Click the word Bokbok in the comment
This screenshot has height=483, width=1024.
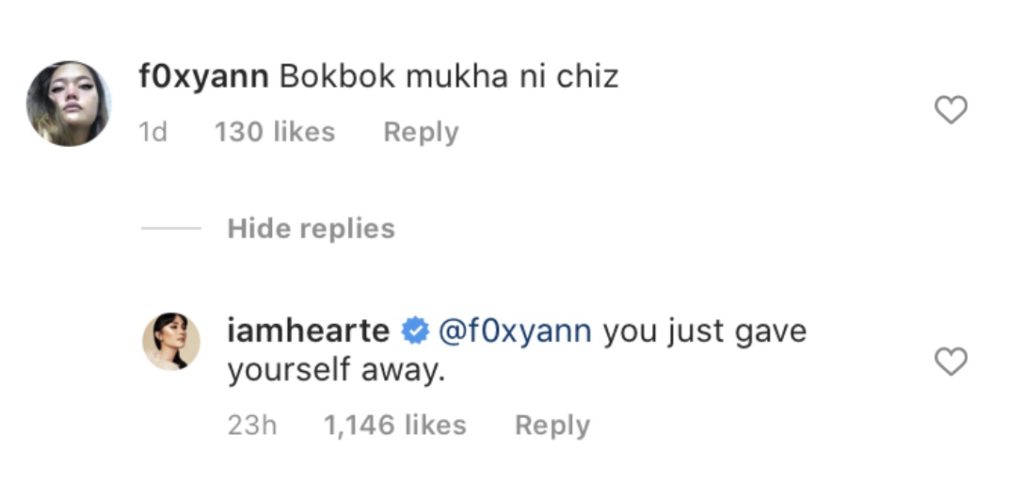click(328, 77)
